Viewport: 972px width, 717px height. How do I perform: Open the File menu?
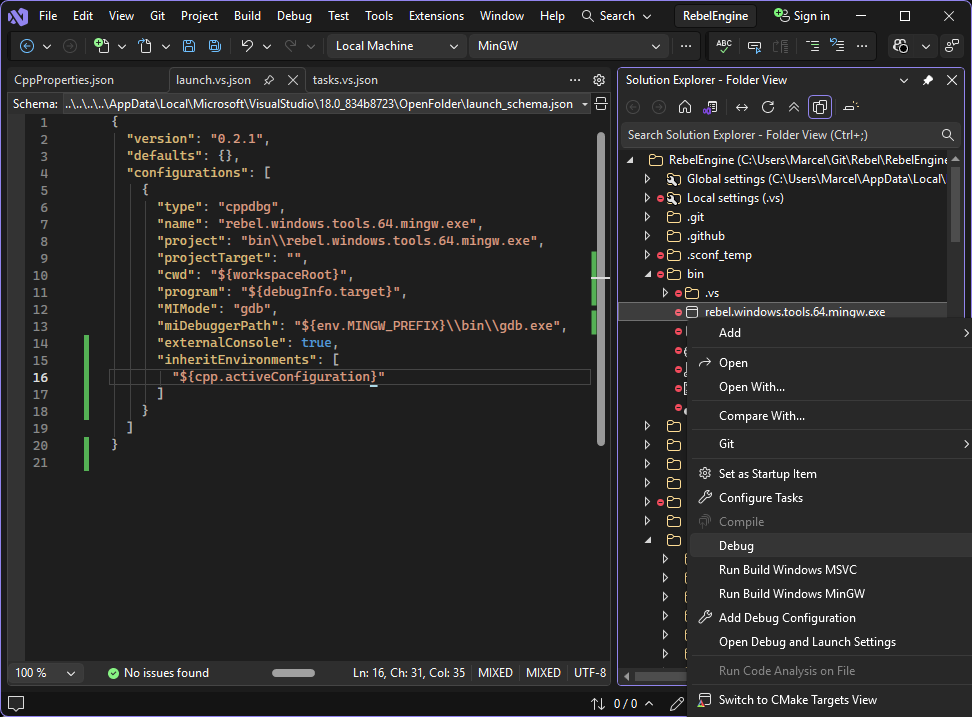click(x=48, y=16)
